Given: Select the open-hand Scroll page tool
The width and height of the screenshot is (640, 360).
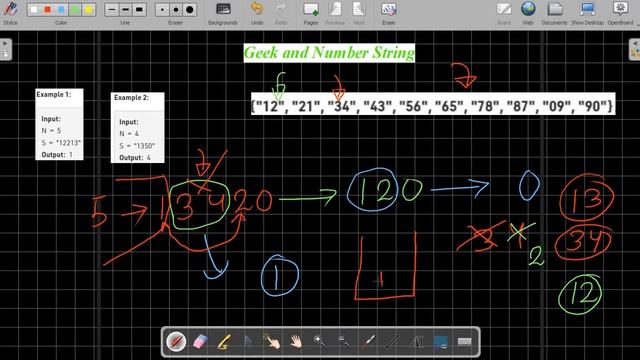Looking at the screenshot, I should click(x=296, y=342).
